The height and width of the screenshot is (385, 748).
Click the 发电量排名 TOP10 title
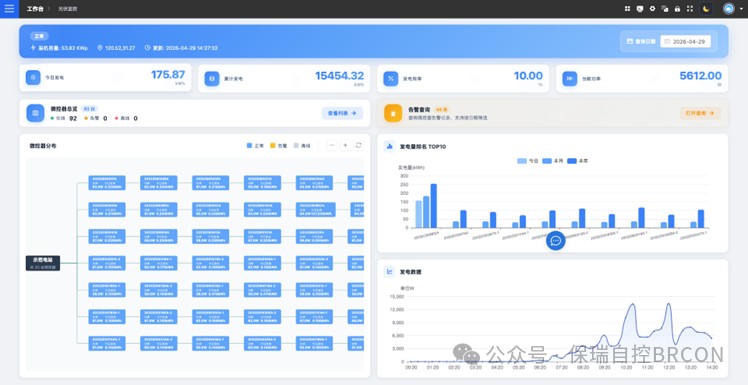click(x=423, y=146)
